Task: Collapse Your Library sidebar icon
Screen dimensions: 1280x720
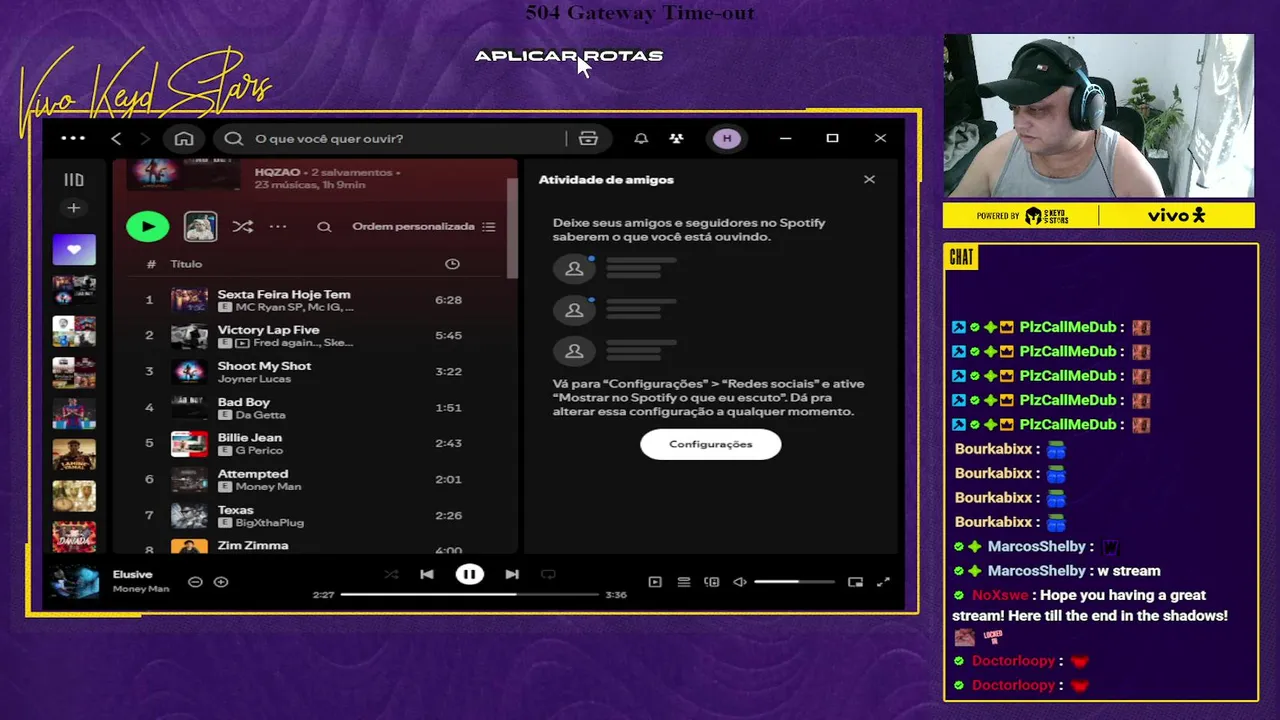Action: 74,180
